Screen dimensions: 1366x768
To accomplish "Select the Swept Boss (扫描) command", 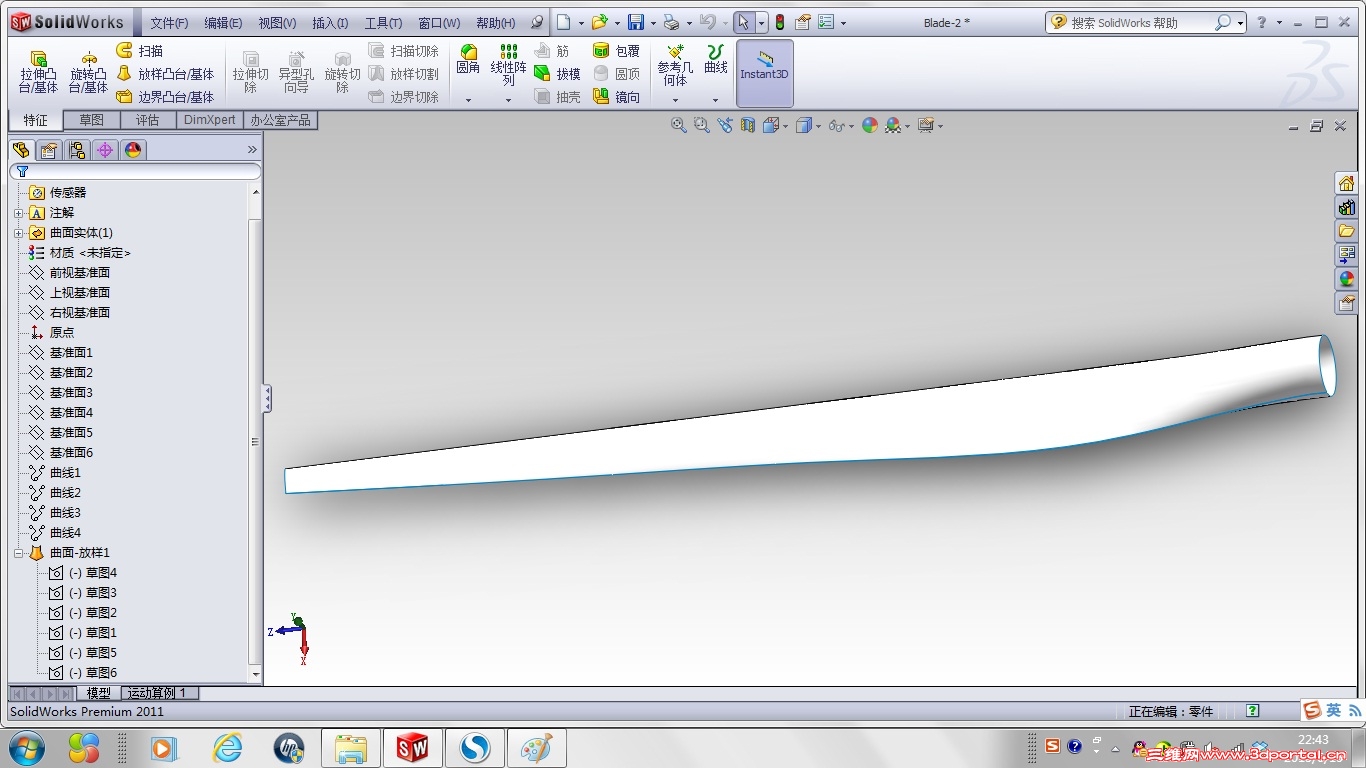I will pyautogui.click(x=140, y=51).
